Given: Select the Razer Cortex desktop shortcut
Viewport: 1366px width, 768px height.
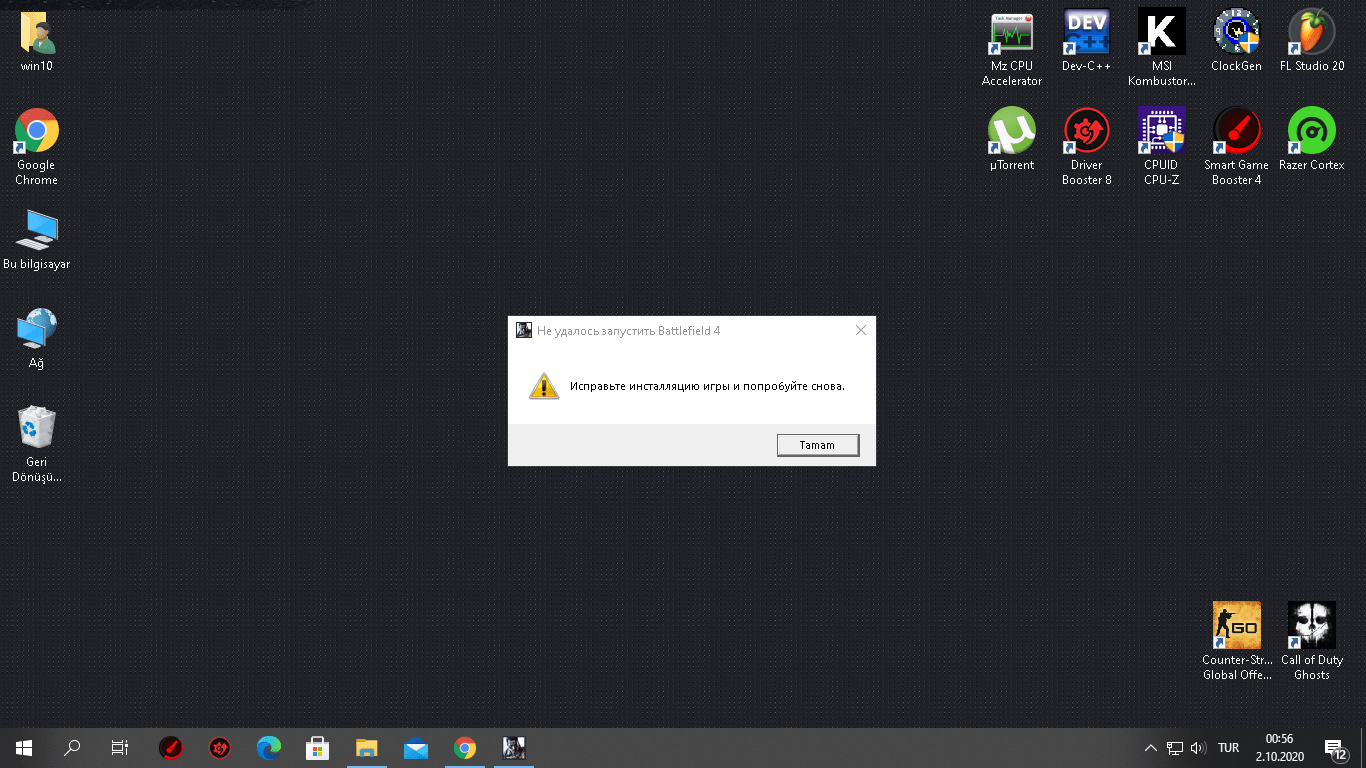Looking at the screenshot, I should pos(1312,140).
